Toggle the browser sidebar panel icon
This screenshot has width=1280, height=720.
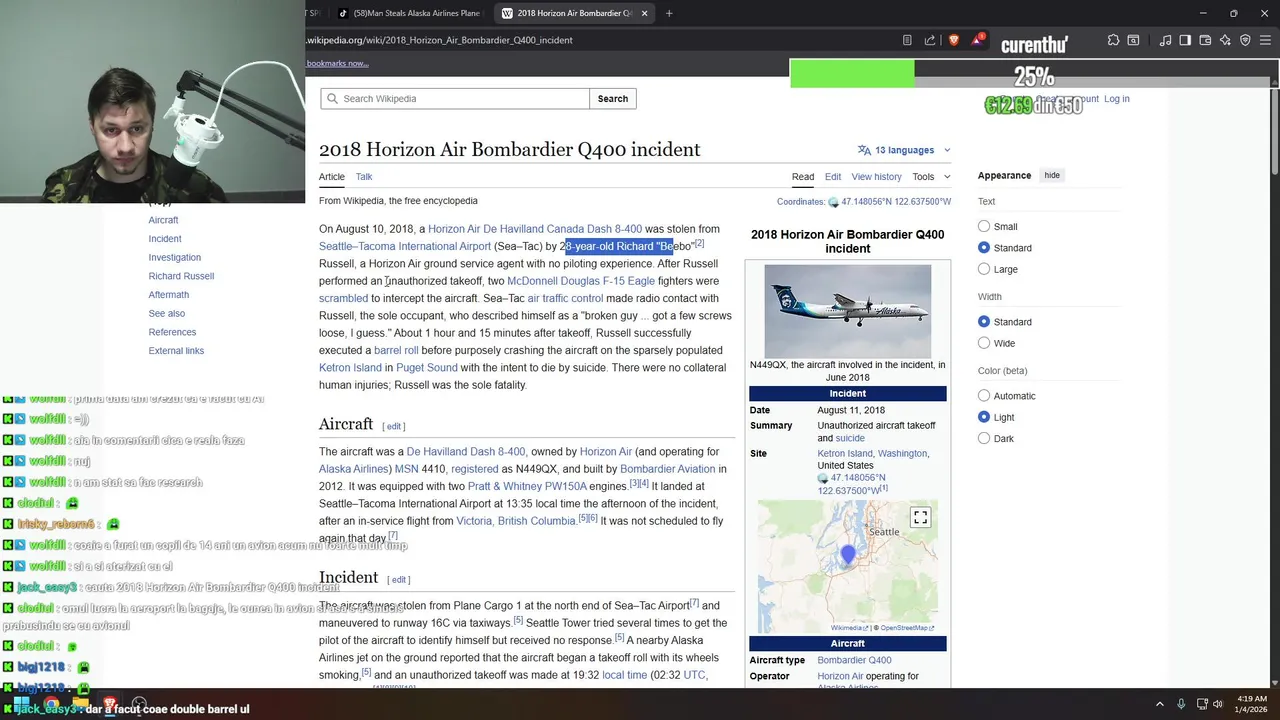tap(1185, 40)
